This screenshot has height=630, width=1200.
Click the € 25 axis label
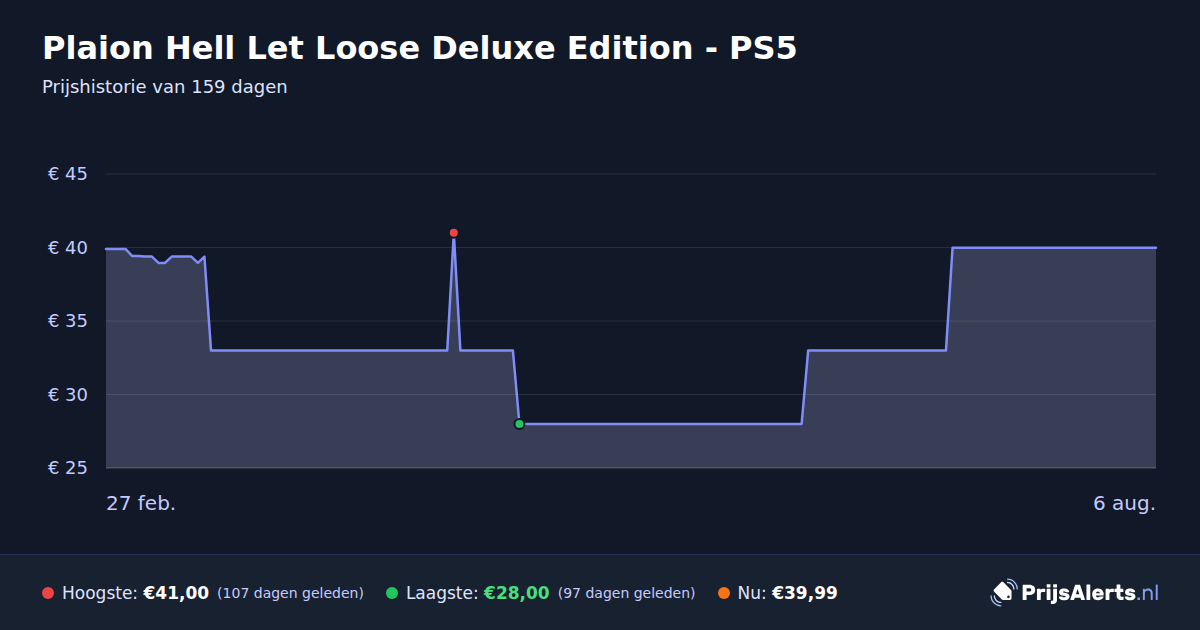[68, 468]
